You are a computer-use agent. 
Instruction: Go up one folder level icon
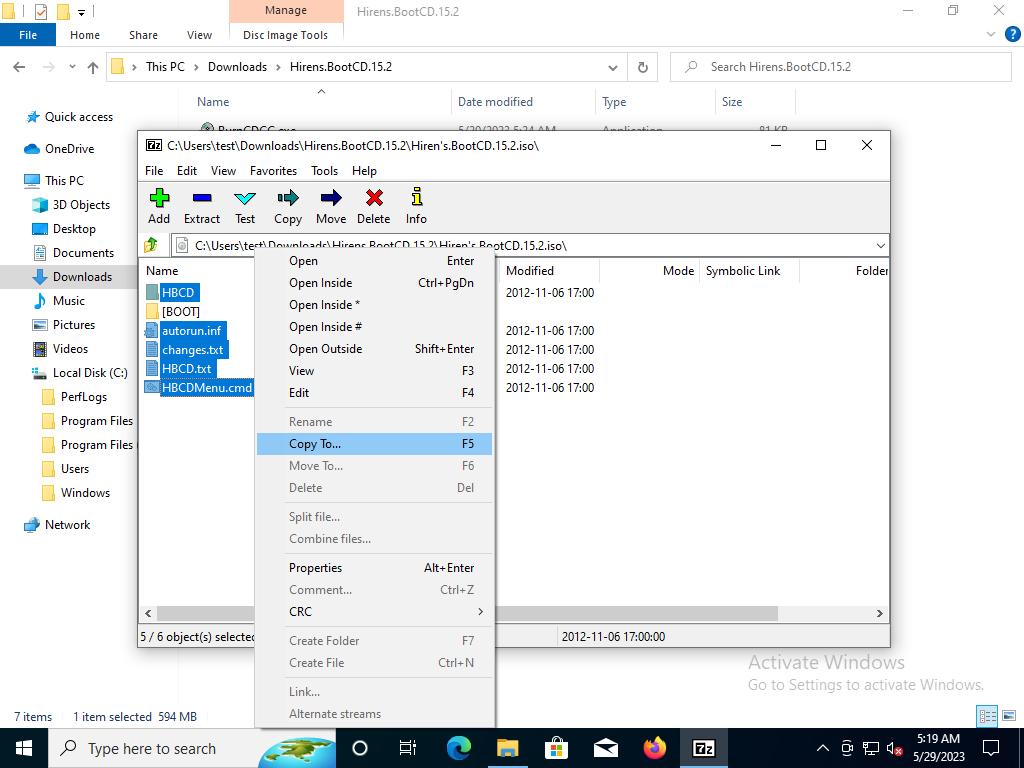pos(152,245)
